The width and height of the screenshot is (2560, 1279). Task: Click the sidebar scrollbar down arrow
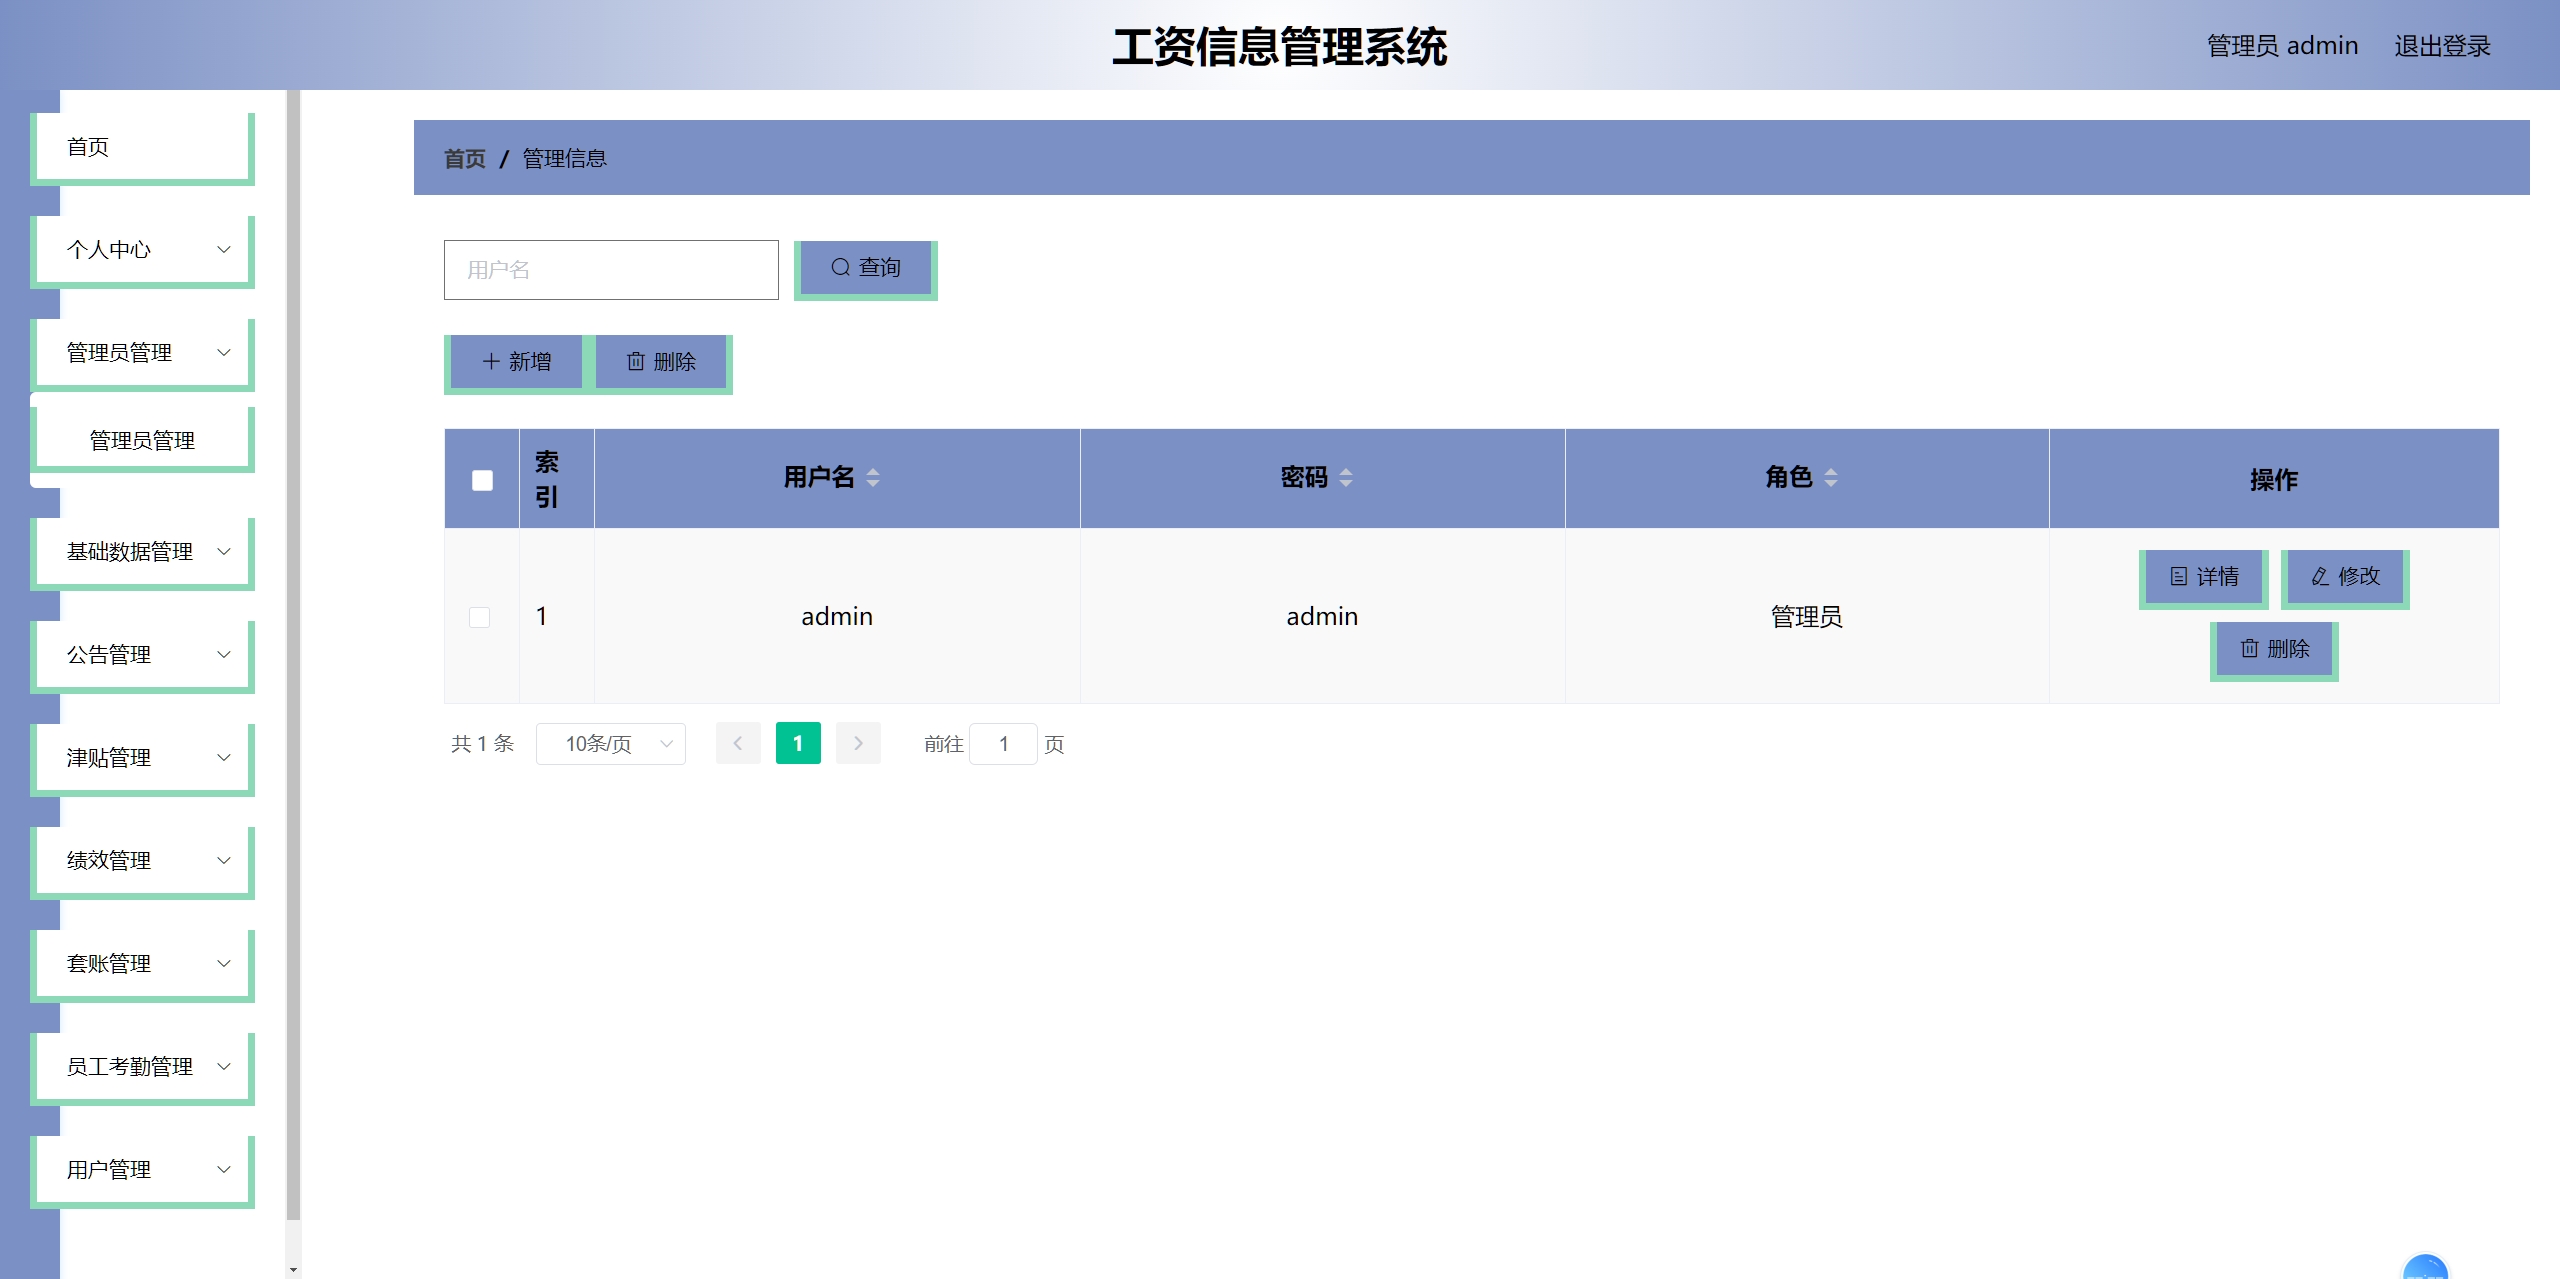pyautogui.click(x=293, y=1270)
